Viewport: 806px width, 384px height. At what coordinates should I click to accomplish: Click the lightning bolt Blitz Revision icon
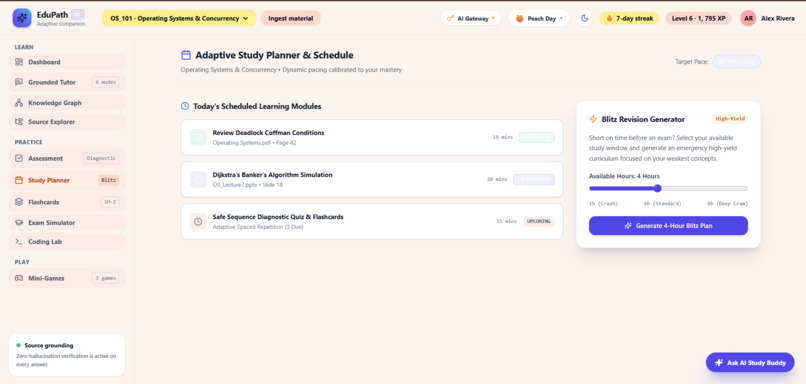593,119
